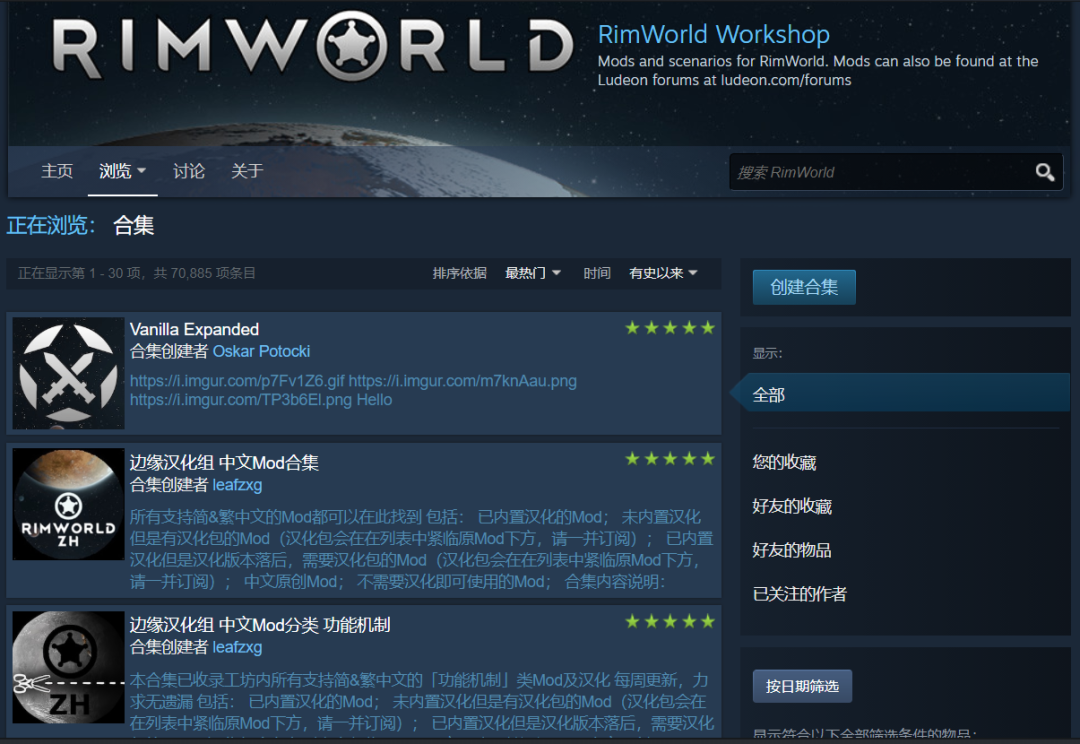Image resolution: width=1080 pixels, height=744 pixels.
Task: Click Vanilla Expanded five-star rating
Action: [x=669, y=328]
